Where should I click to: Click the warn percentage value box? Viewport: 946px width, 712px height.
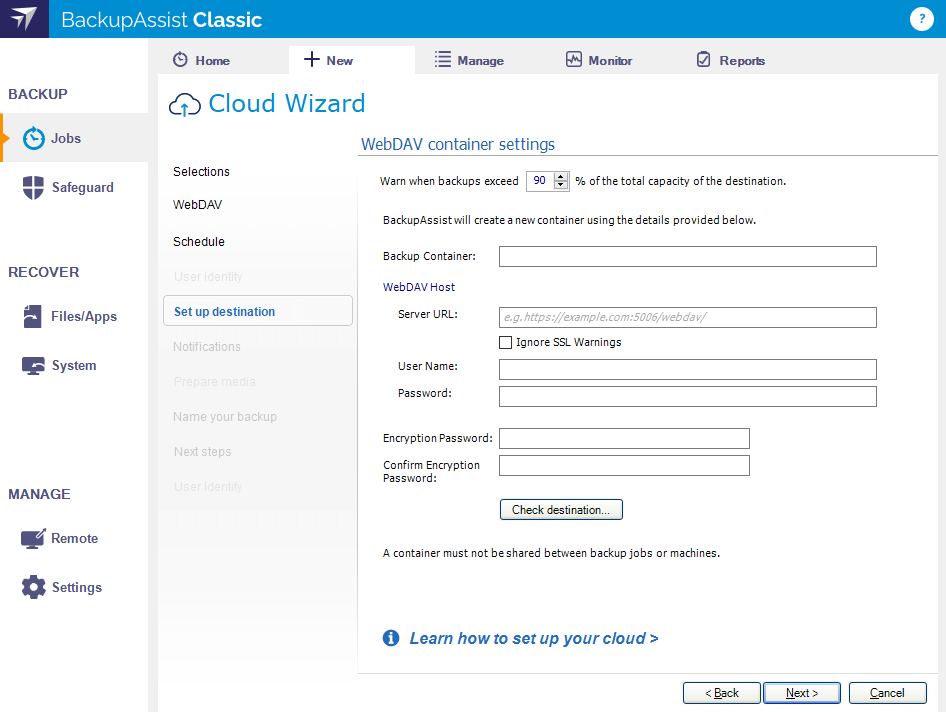coord(541,181)
